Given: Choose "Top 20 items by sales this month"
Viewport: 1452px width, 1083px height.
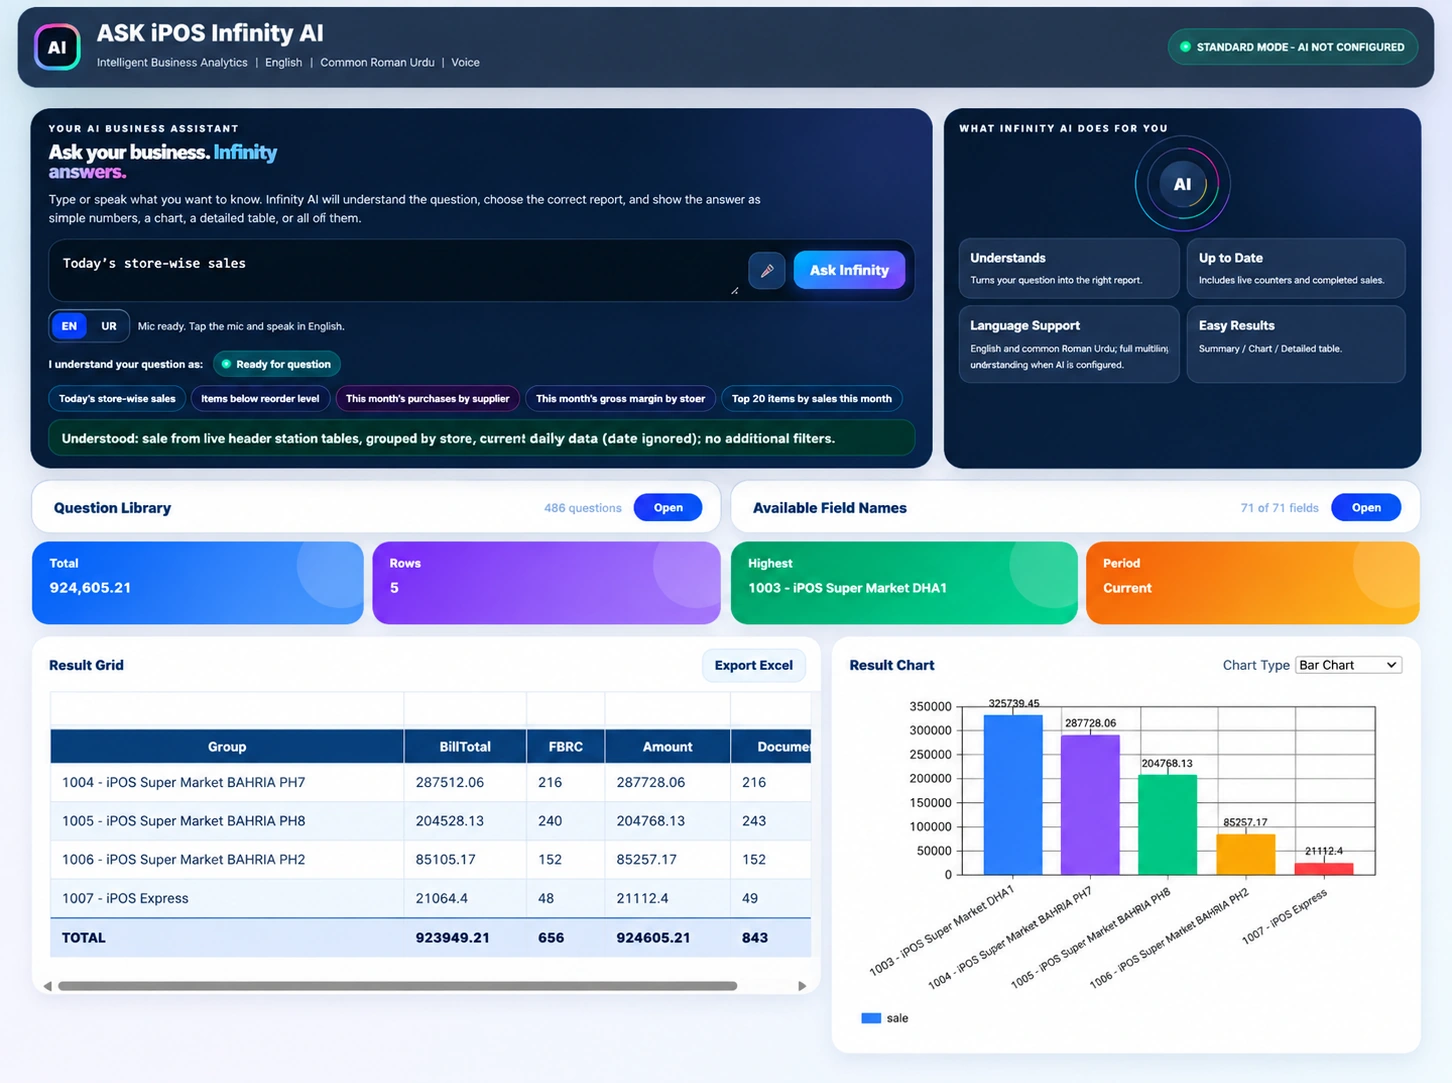Looking at the screenshot, I should tap(811, 399).
